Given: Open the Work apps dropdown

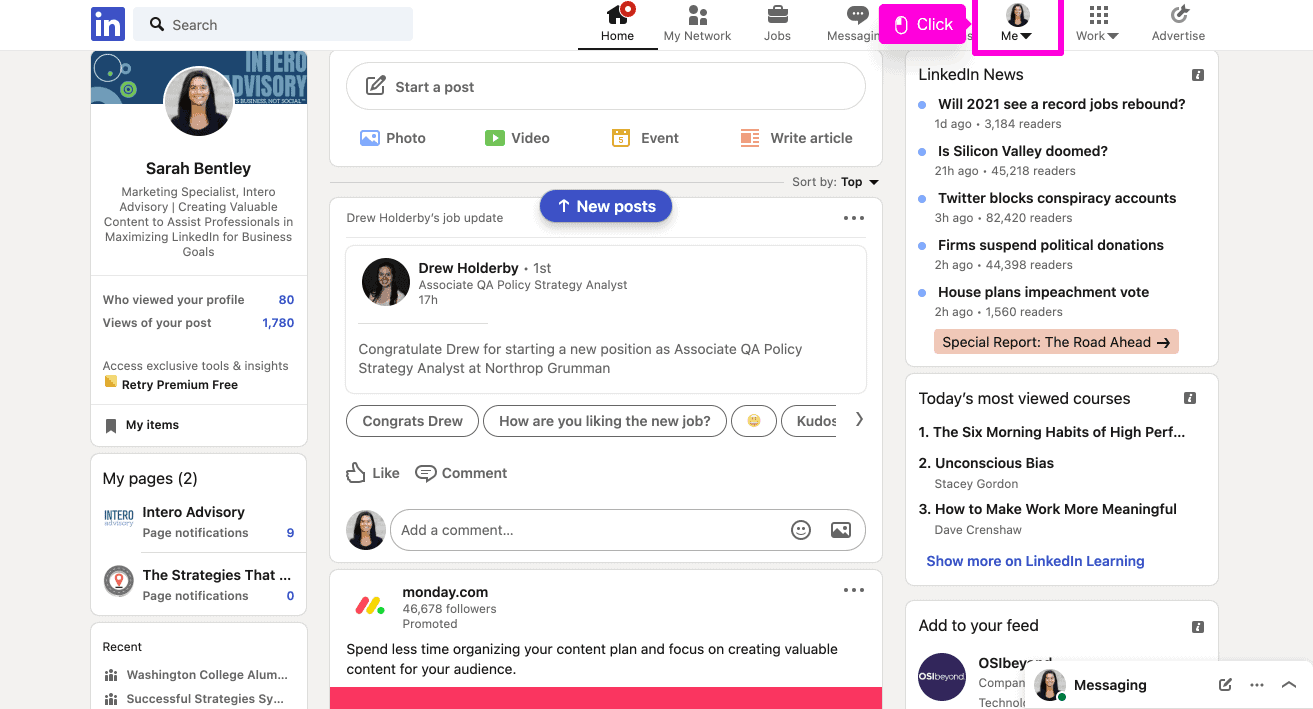Looking at the screenshot, I should click(1098, 24).
